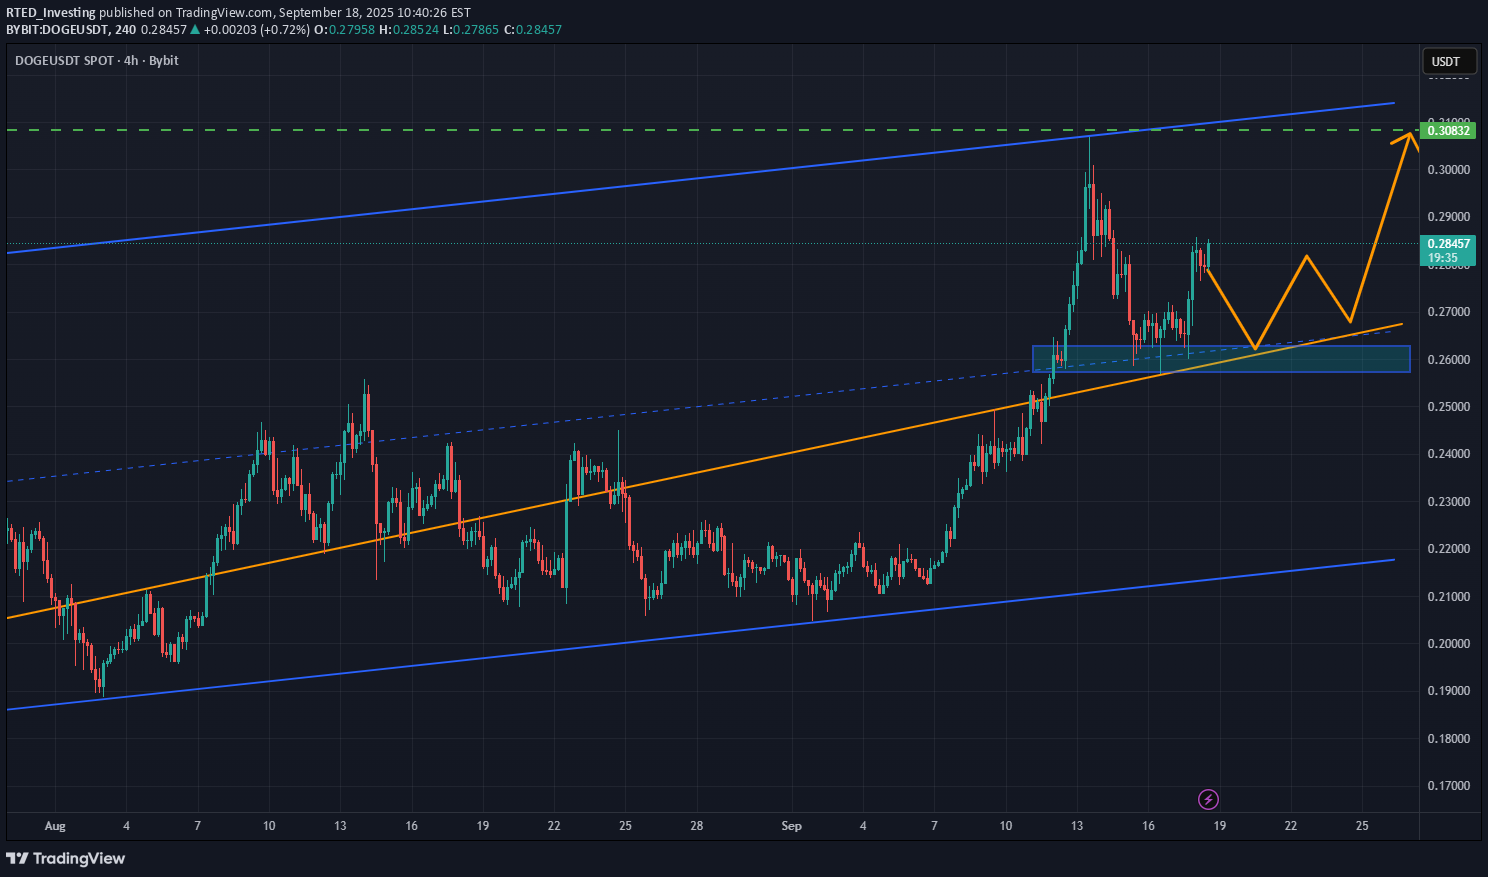Click the Aug label on time axis
This screenshot has height=877, width=1488.
55,826
